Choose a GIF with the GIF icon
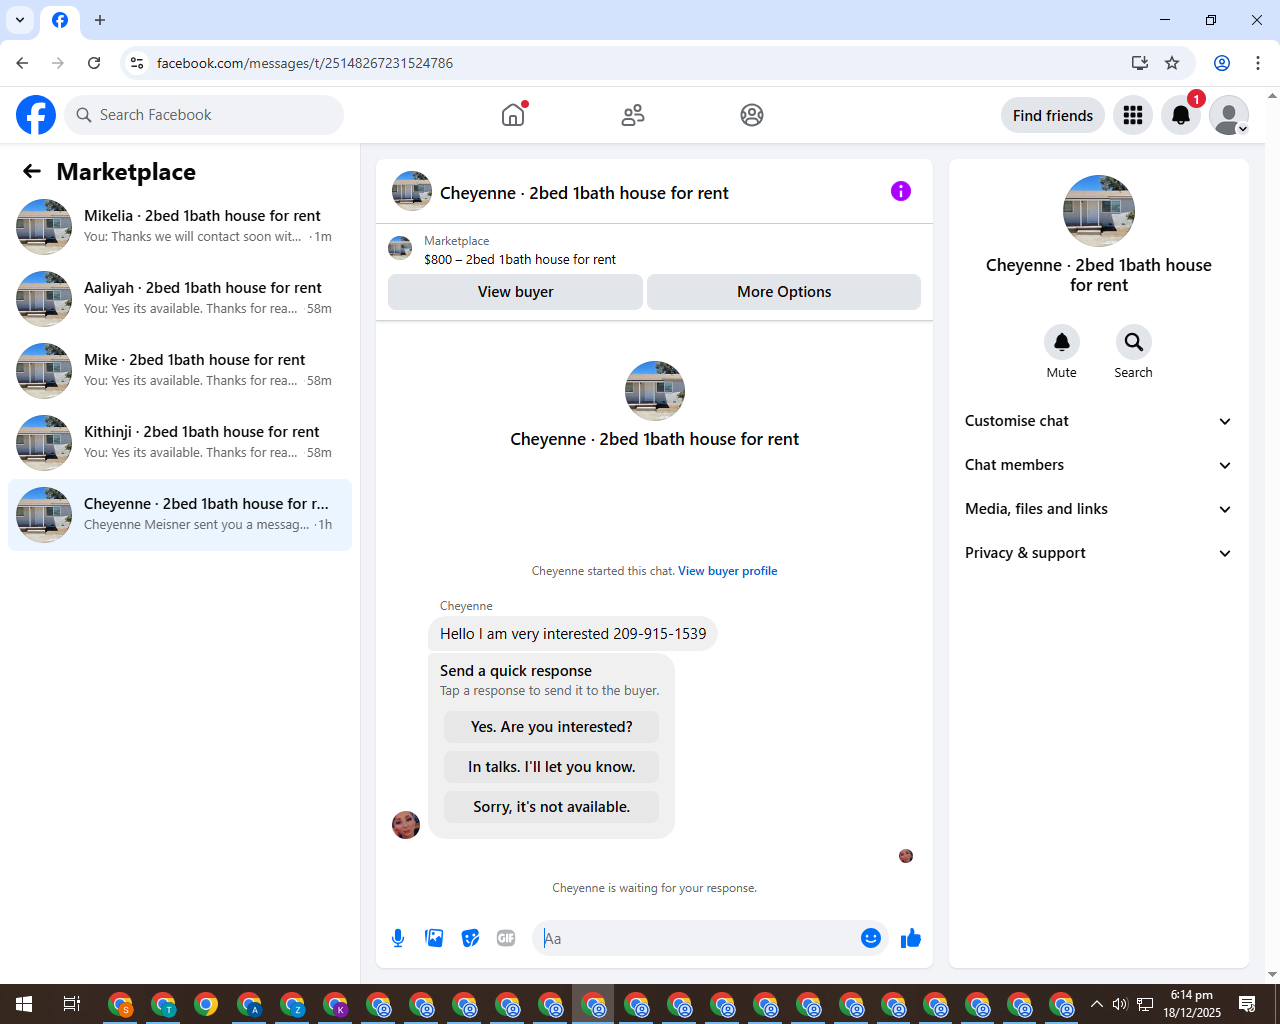Image resolution: width=1280 pixels, height=1024 pixels. [506, 938]
